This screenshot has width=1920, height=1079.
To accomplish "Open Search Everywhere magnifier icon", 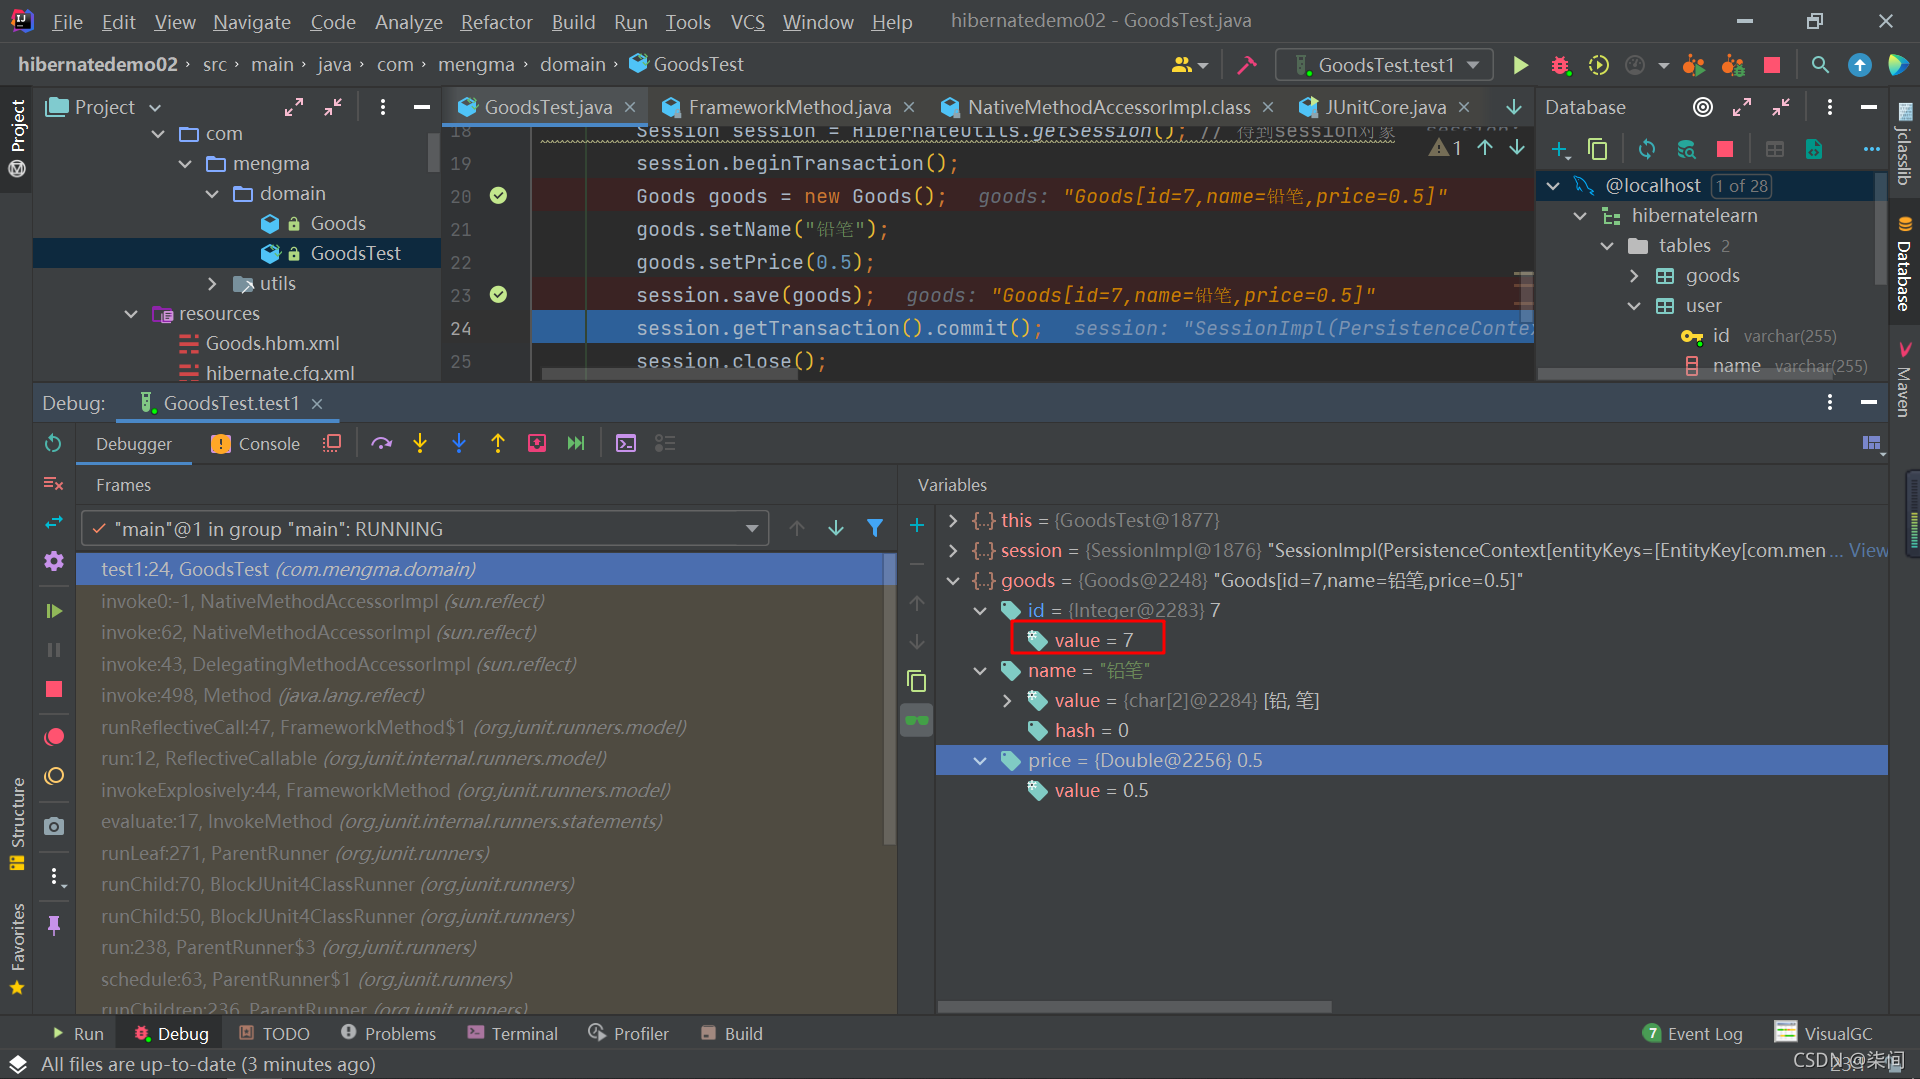I will click(x=1820, y=65).
